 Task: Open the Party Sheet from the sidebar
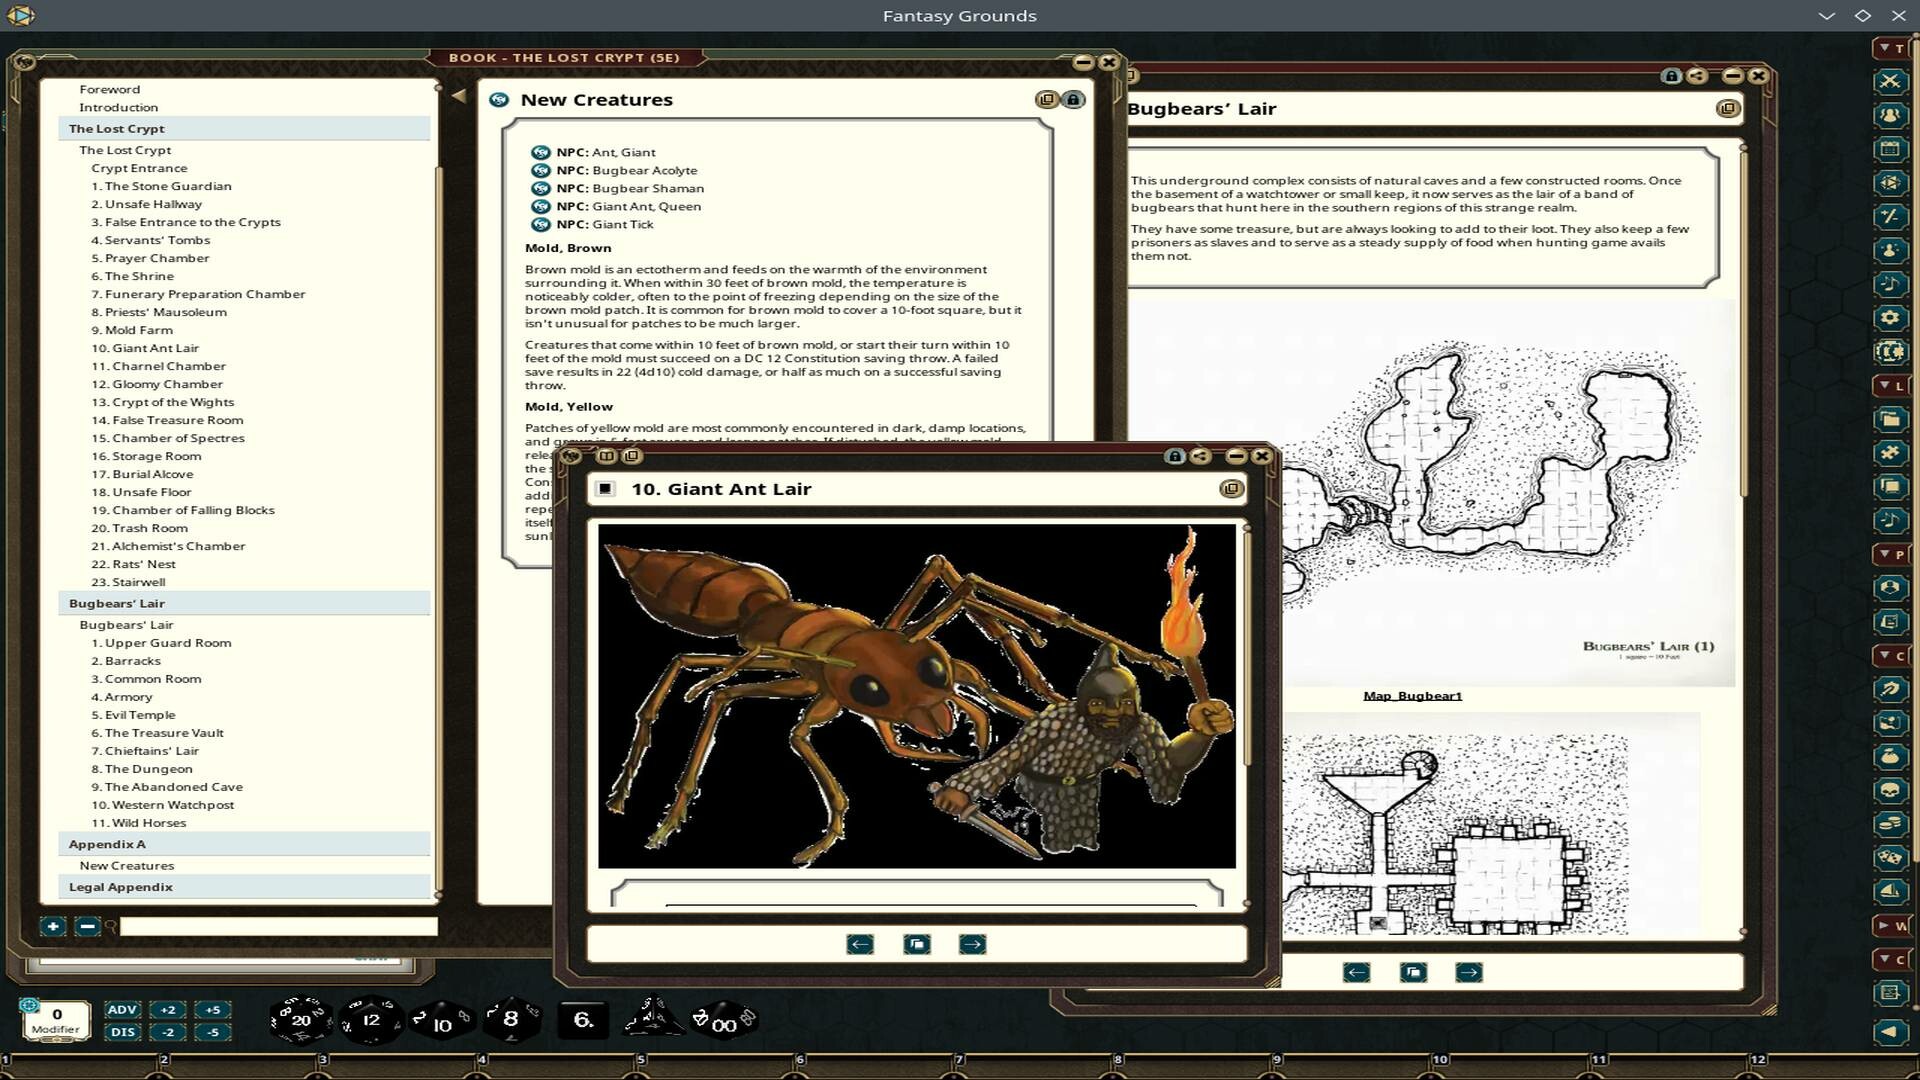pyautogui.click(x=1890, y=116)
